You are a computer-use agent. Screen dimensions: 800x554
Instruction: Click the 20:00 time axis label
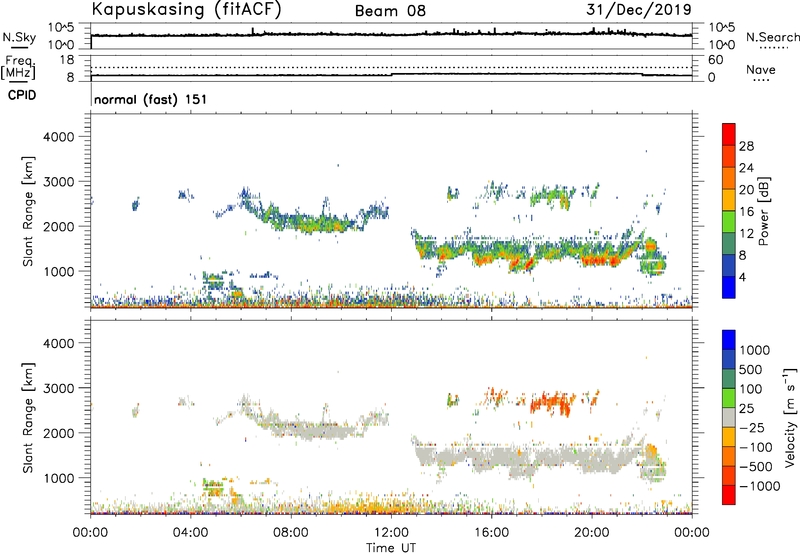(592, 533)
